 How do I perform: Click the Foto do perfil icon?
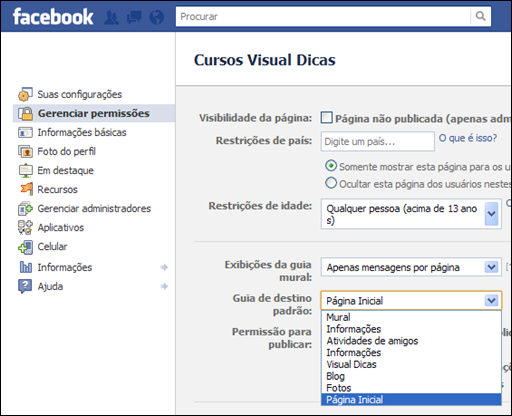tap(25, 151)
